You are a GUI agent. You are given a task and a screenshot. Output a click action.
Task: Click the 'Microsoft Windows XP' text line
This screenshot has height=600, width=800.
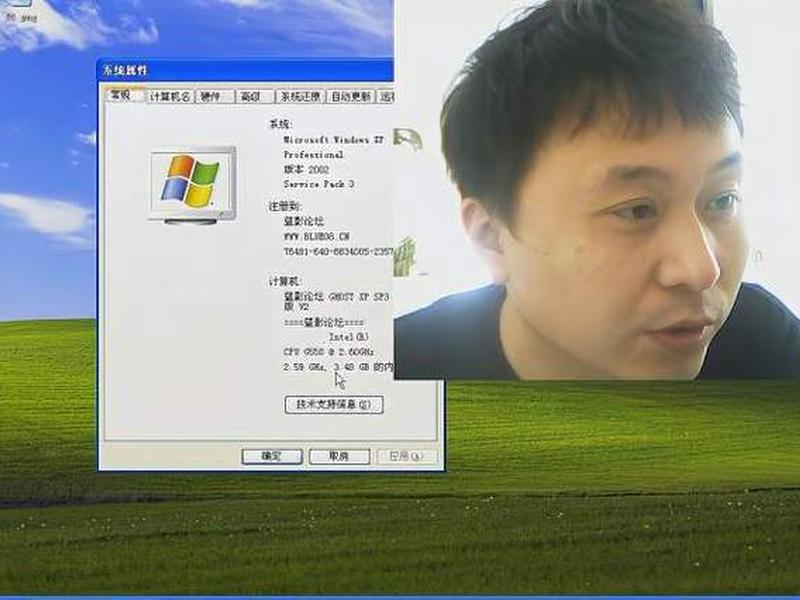click(334, 139)
